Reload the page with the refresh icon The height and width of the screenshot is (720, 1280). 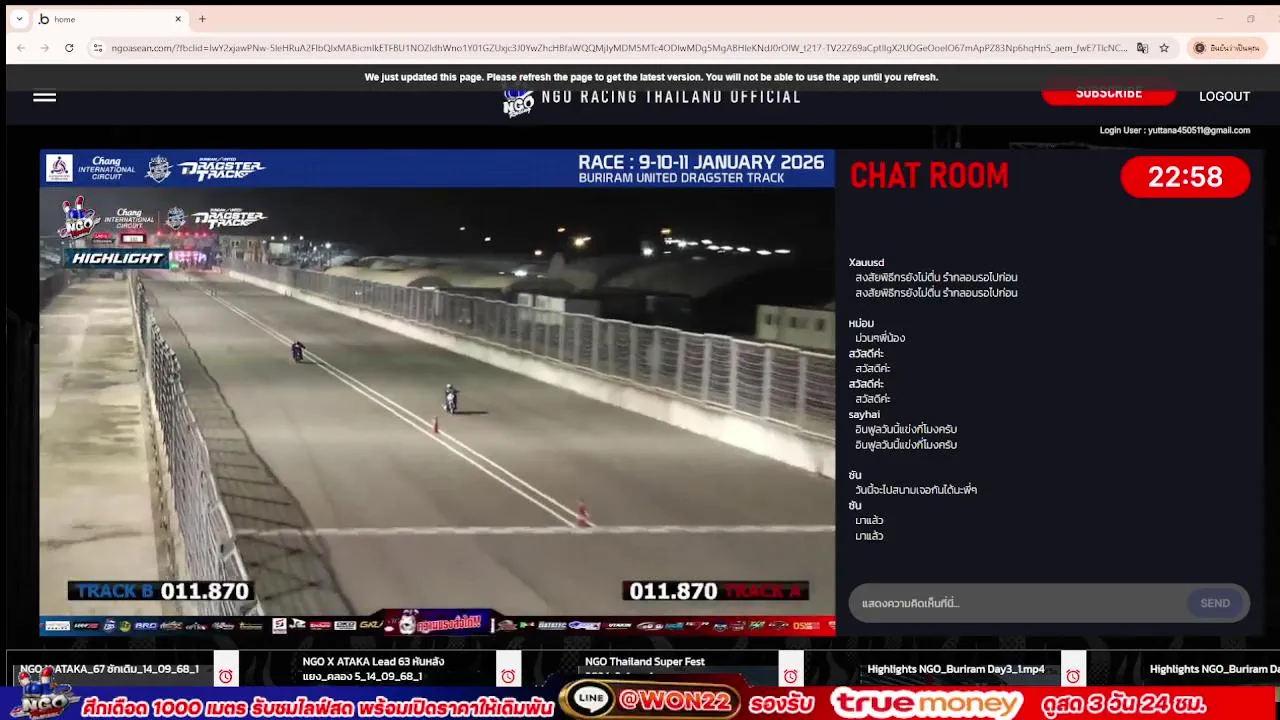pyautogui.click(x=69, y=48)
